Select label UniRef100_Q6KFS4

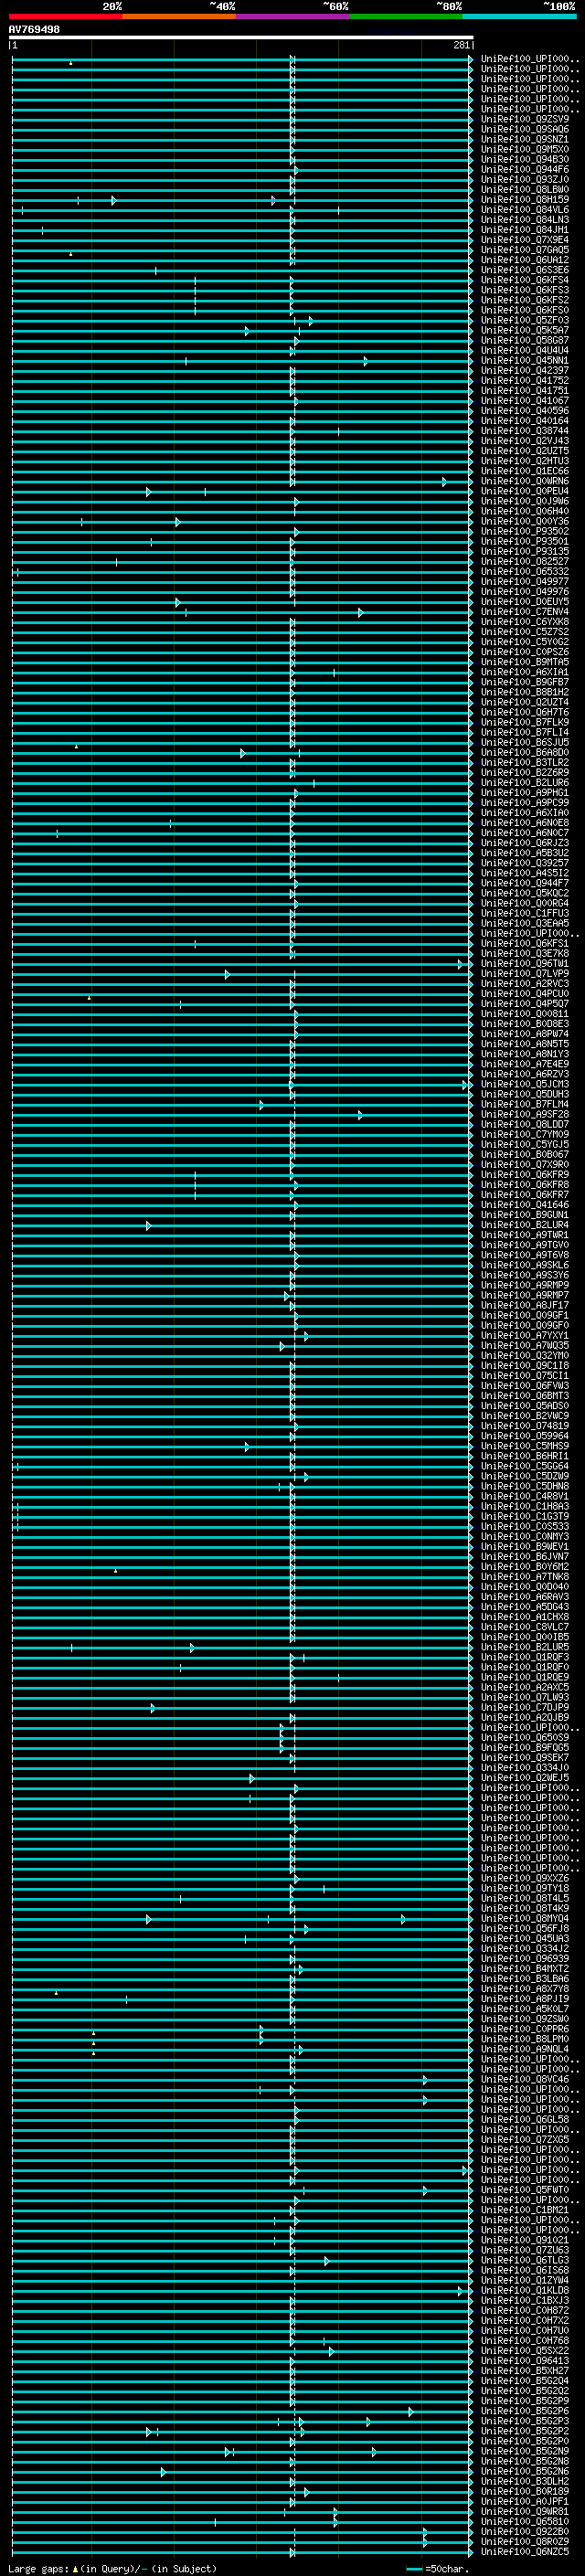click(525, 281)
